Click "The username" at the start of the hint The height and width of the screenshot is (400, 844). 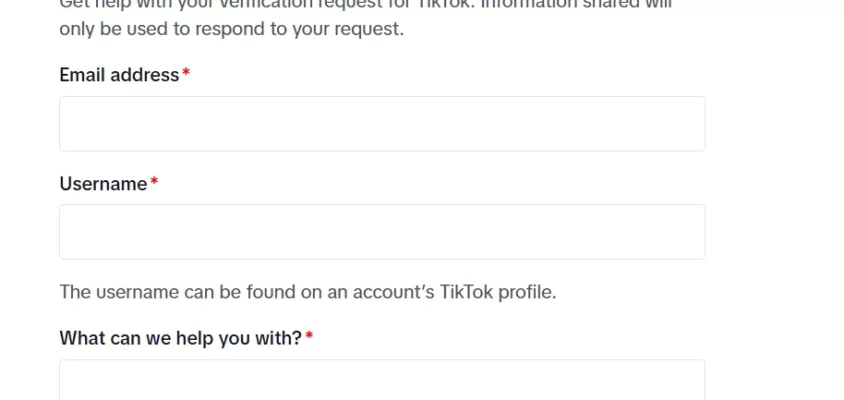[107, 292]
